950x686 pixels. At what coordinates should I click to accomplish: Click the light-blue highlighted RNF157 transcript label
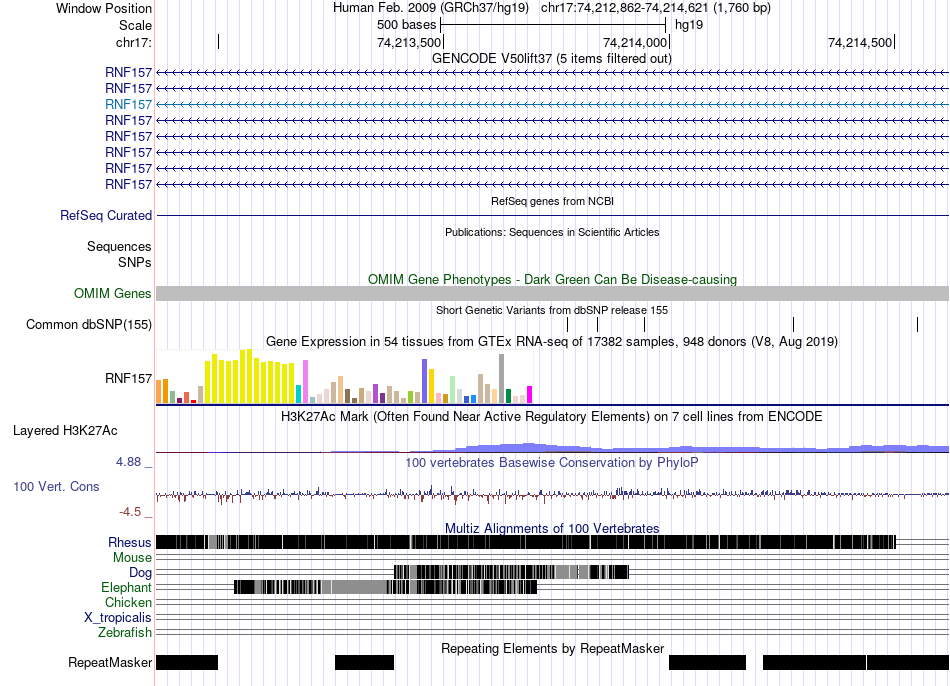[x=128, y=104]
